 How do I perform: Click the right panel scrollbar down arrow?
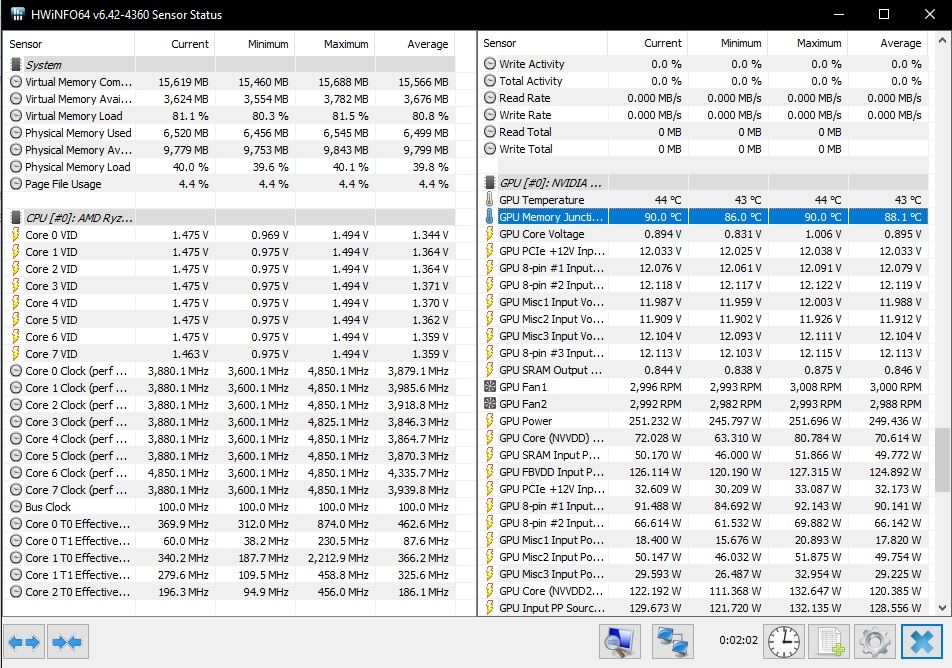tap(942, 608)
